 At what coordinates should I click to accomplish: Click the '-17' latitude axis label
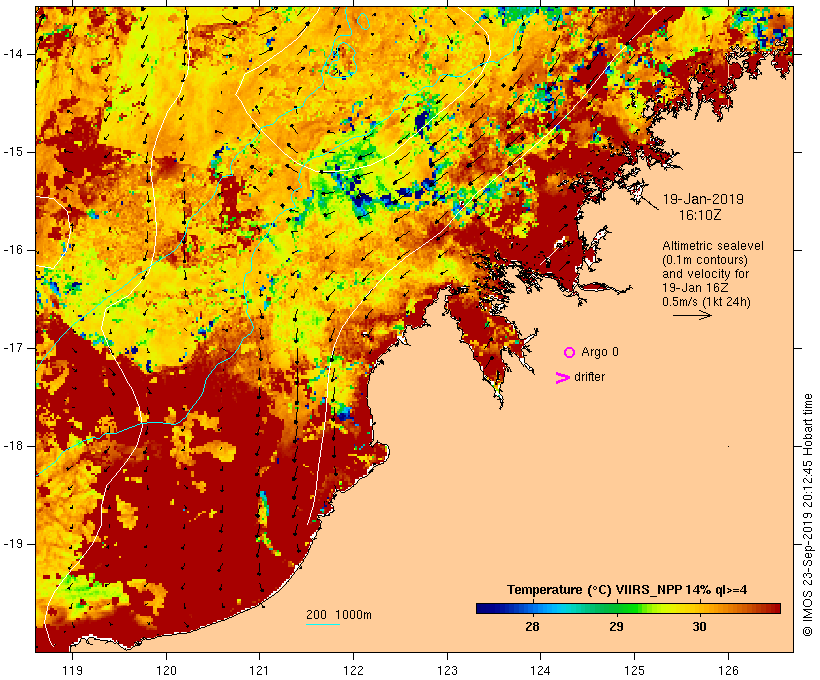click(x=13, y=348)
